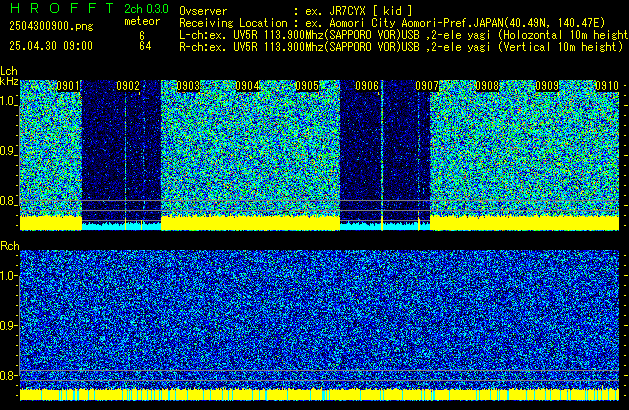Click the Lch 0.9 frequency axis label

8,151
